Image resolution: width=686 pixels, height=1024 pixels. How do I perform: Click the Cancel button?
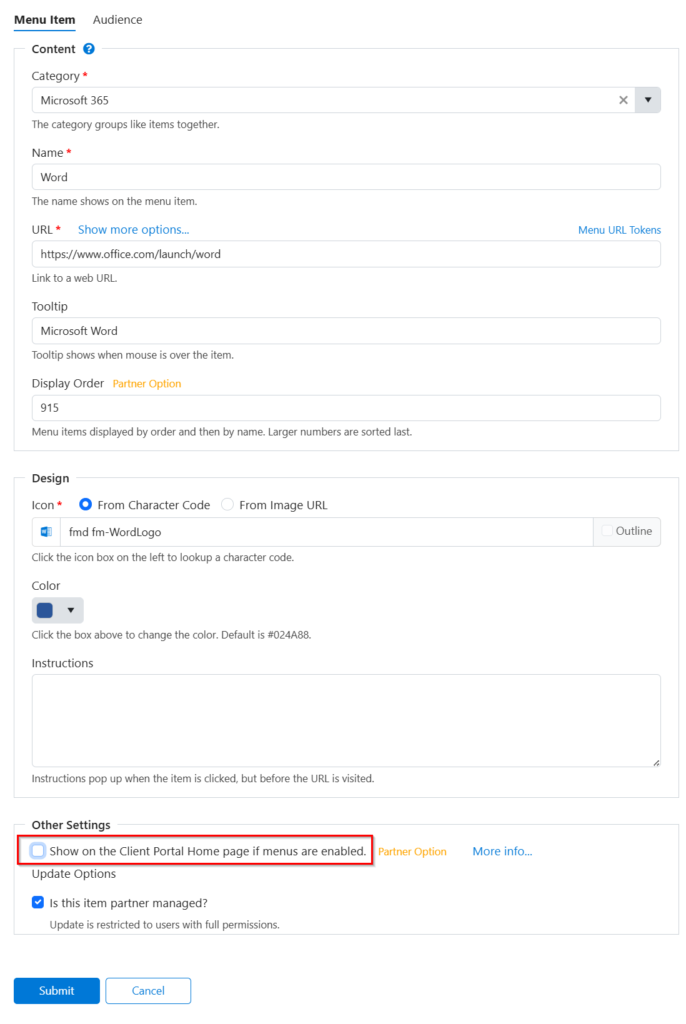[x=148, y=991]
